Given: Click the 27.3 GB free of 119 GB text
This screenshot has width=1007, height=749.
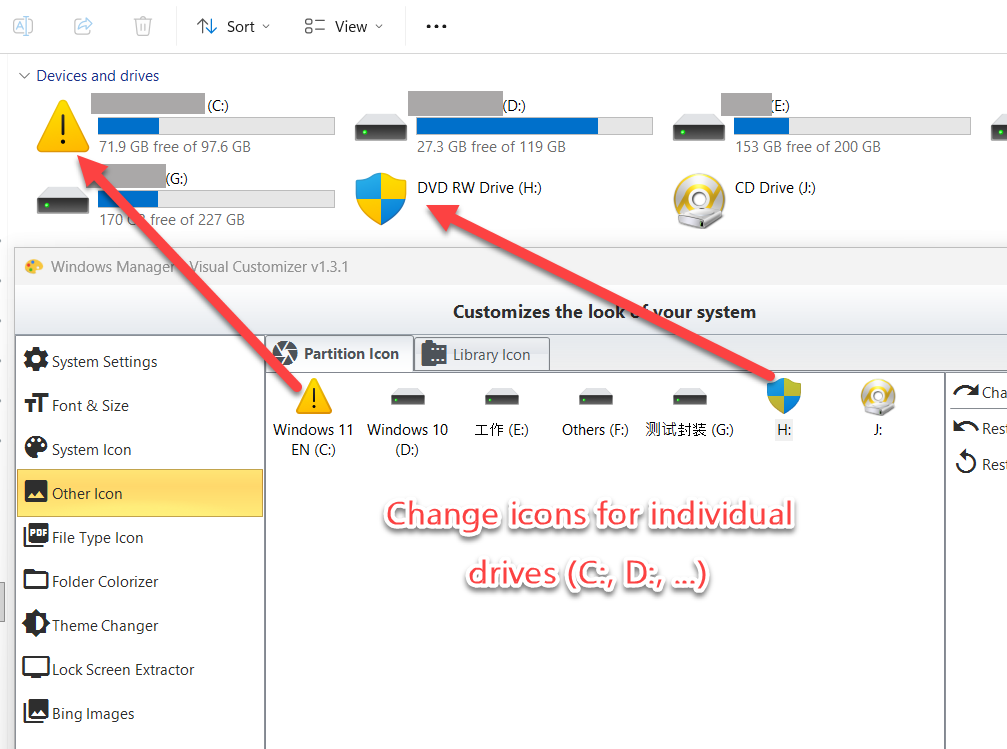Looking at the screenshot, I should pos(491,147).
